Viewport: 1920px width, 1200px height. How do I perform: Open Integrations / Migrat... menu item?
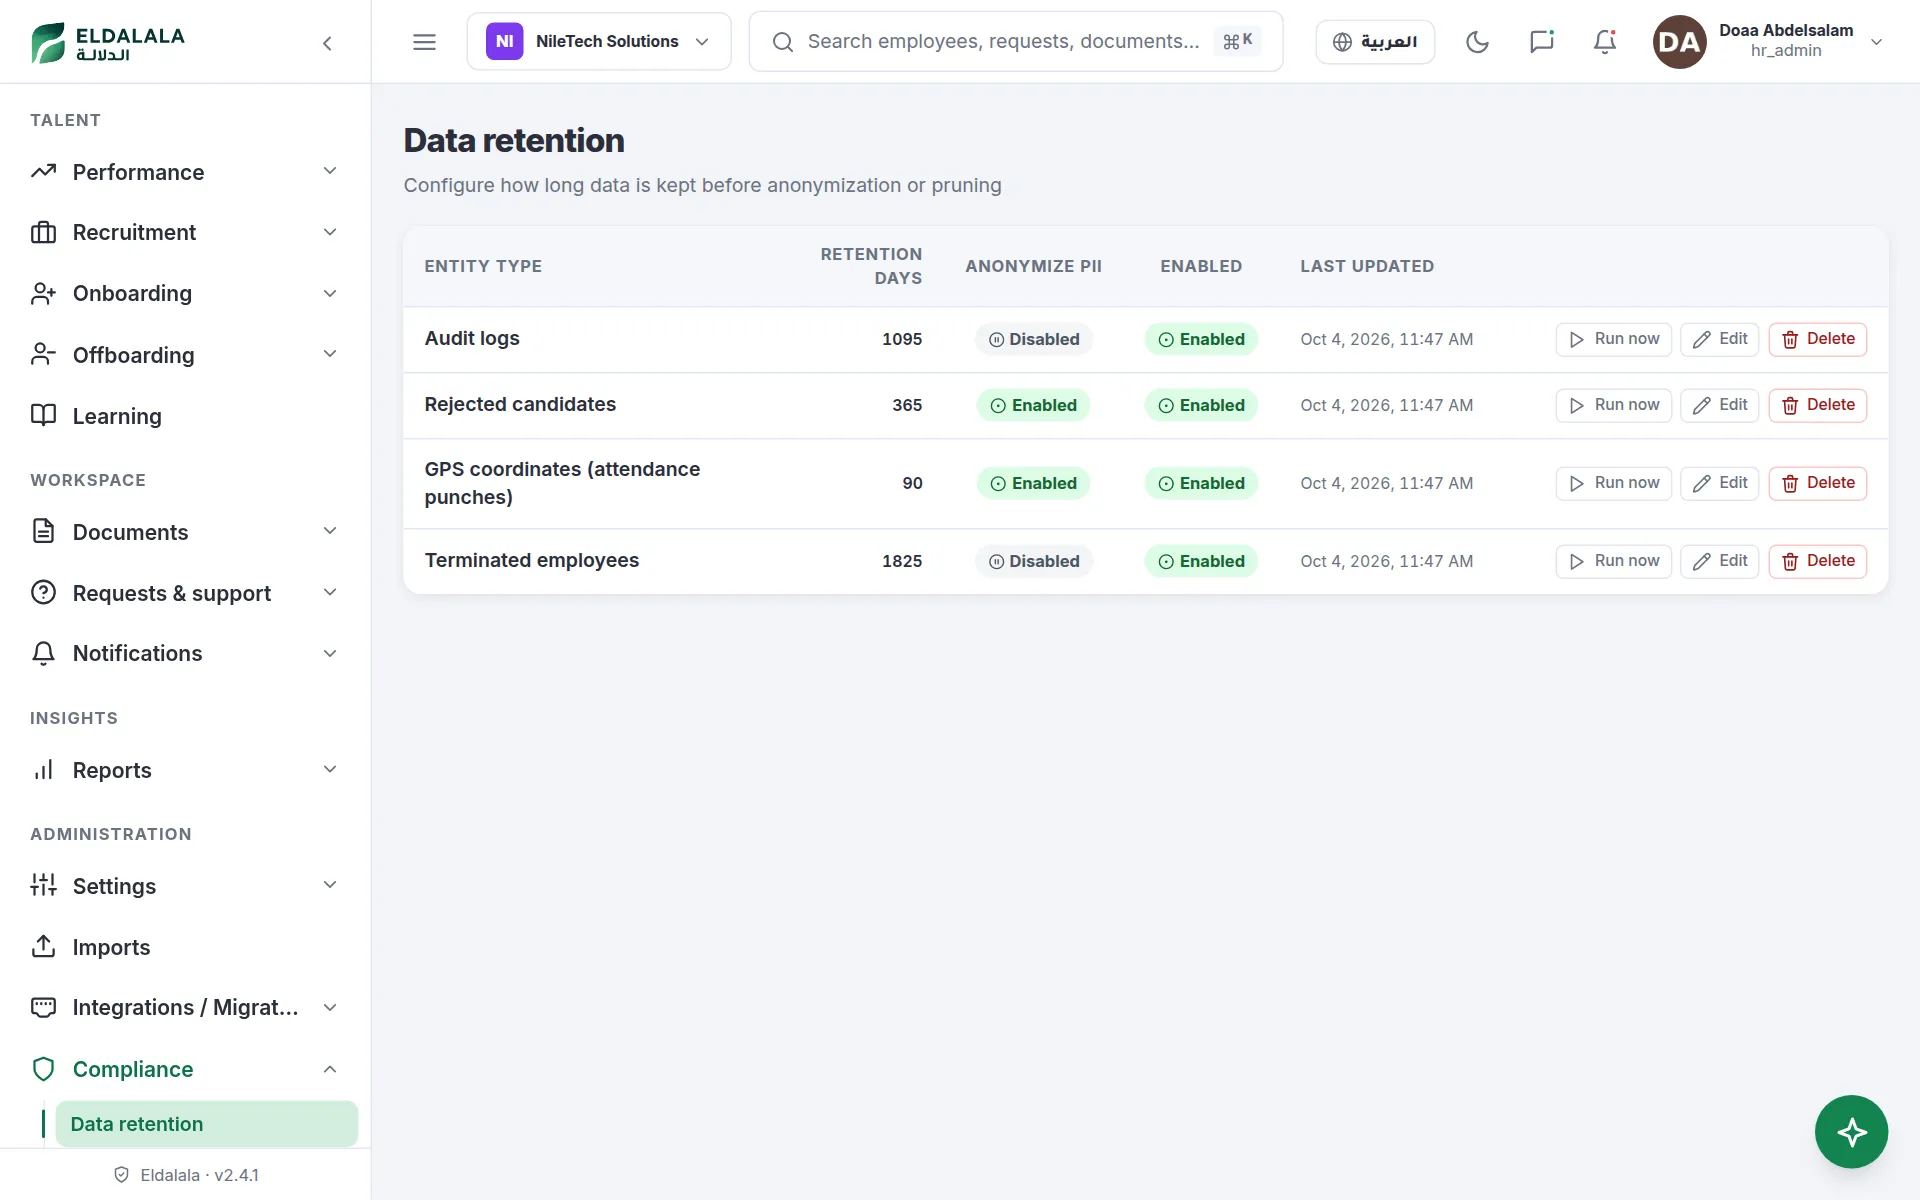tap(185, 1007)
